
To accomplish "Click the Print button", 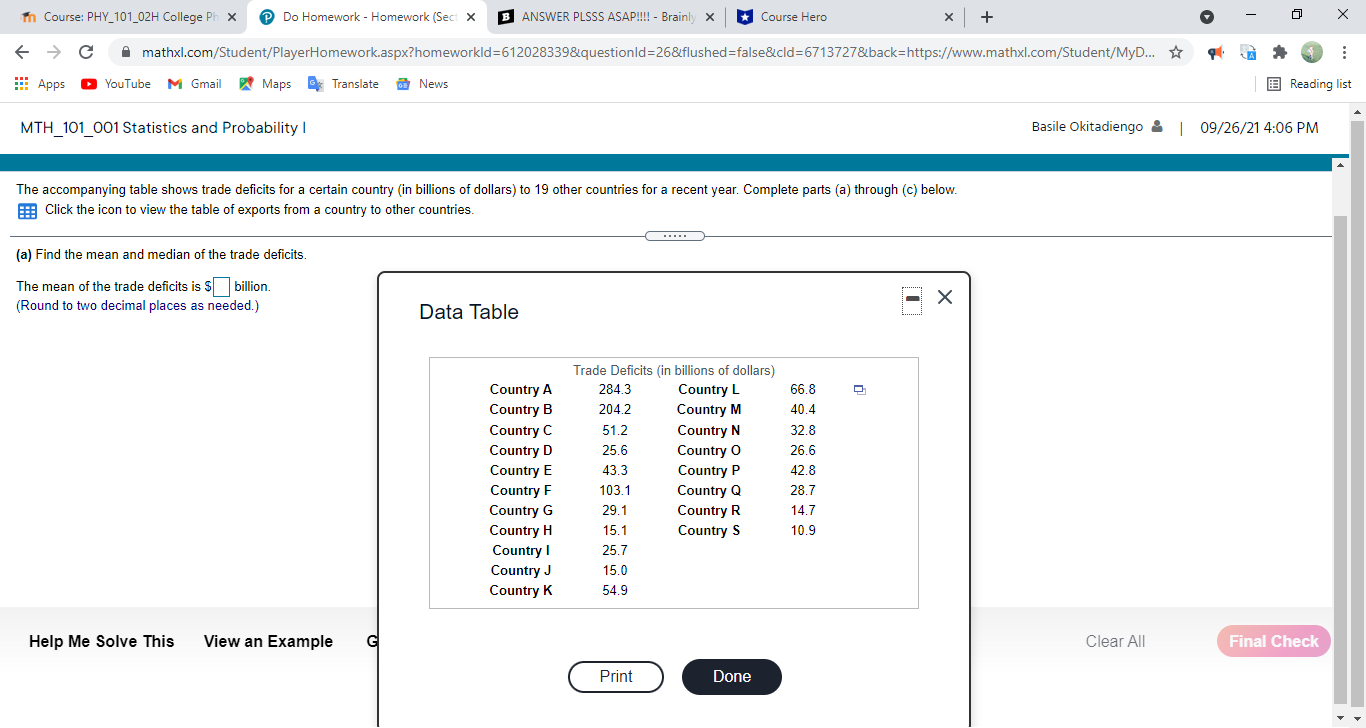I will 616,677.
